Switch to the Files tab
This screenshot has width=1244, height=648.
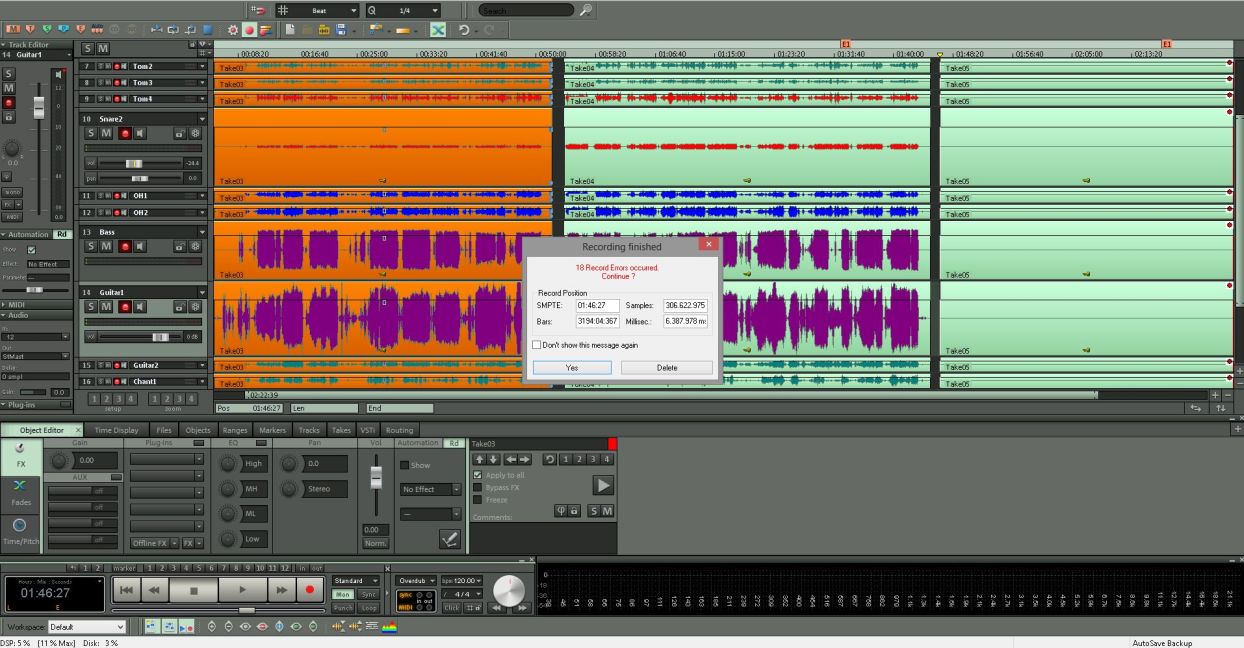(164, 430)
